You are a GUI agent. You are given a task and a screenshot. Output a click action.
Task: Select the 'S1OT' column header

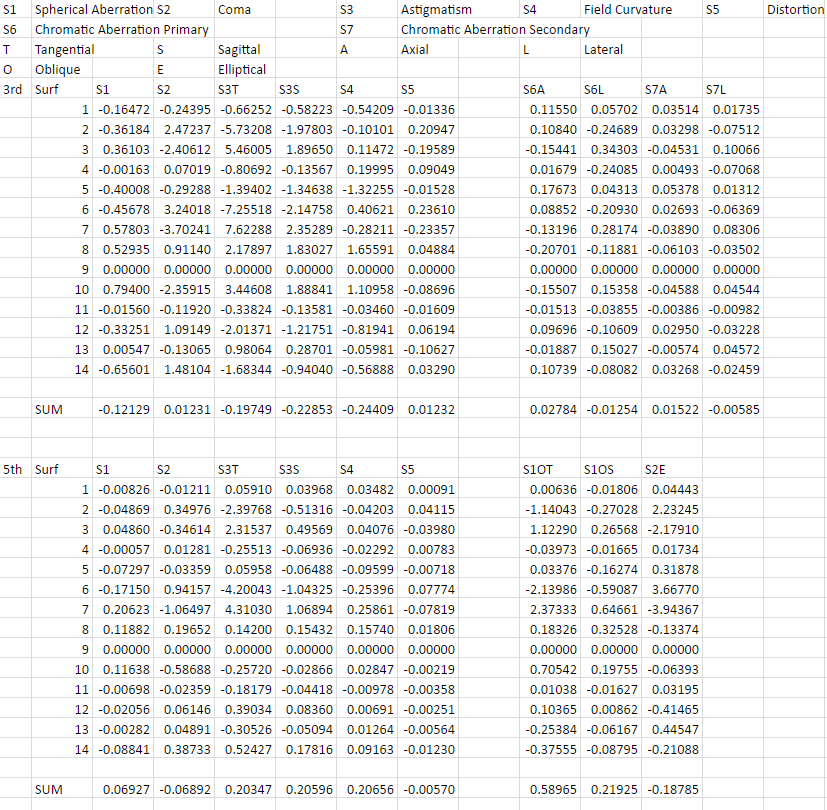(x=550, y=469)
